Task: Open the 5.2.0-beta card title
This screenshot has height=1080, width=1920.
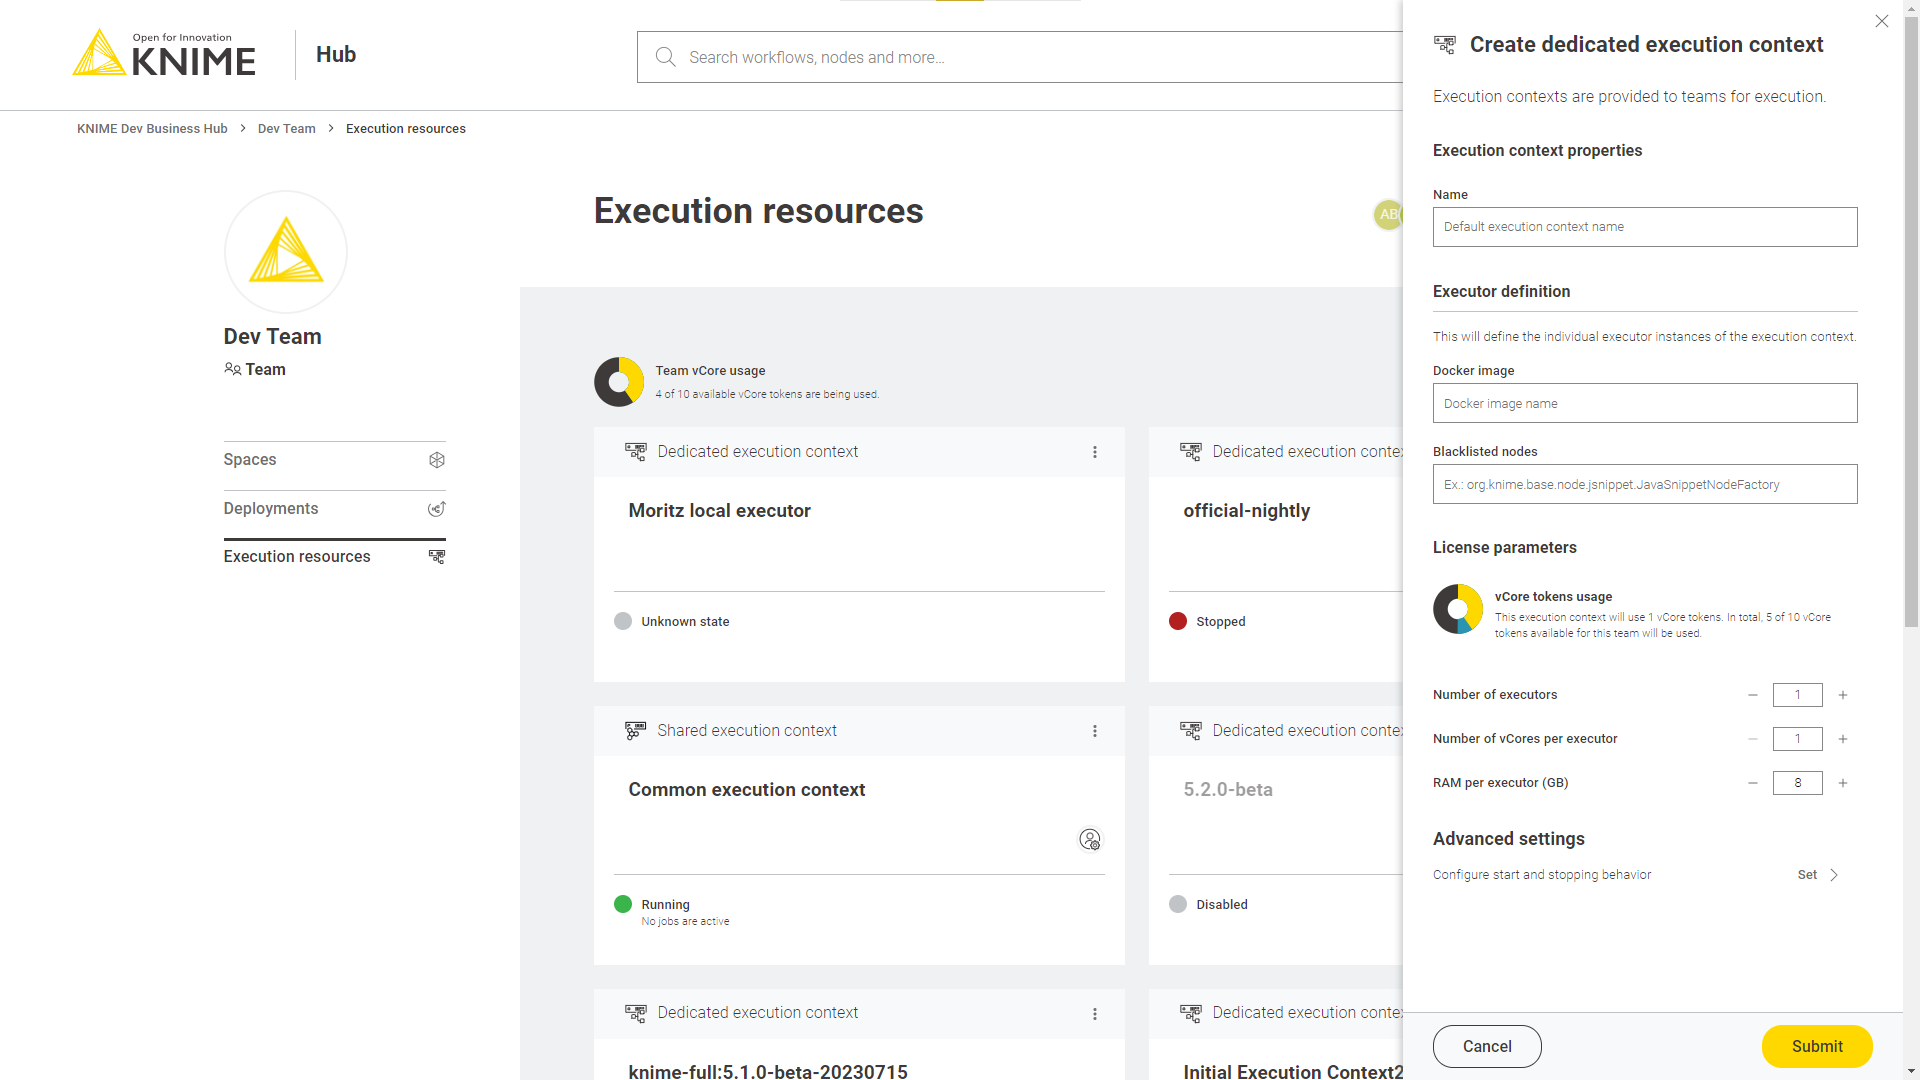Action: coord(1228,790)
